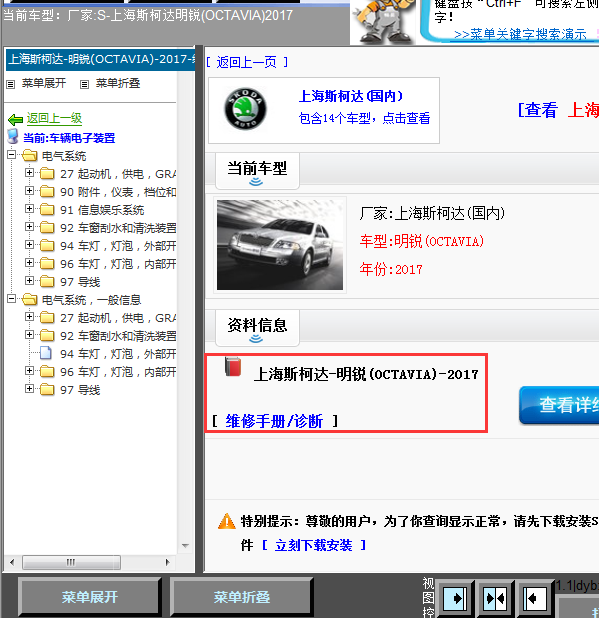Viewport: 599px width, 618px height.
Task: Click the folder icon for 电气系统
Action: 30,155
